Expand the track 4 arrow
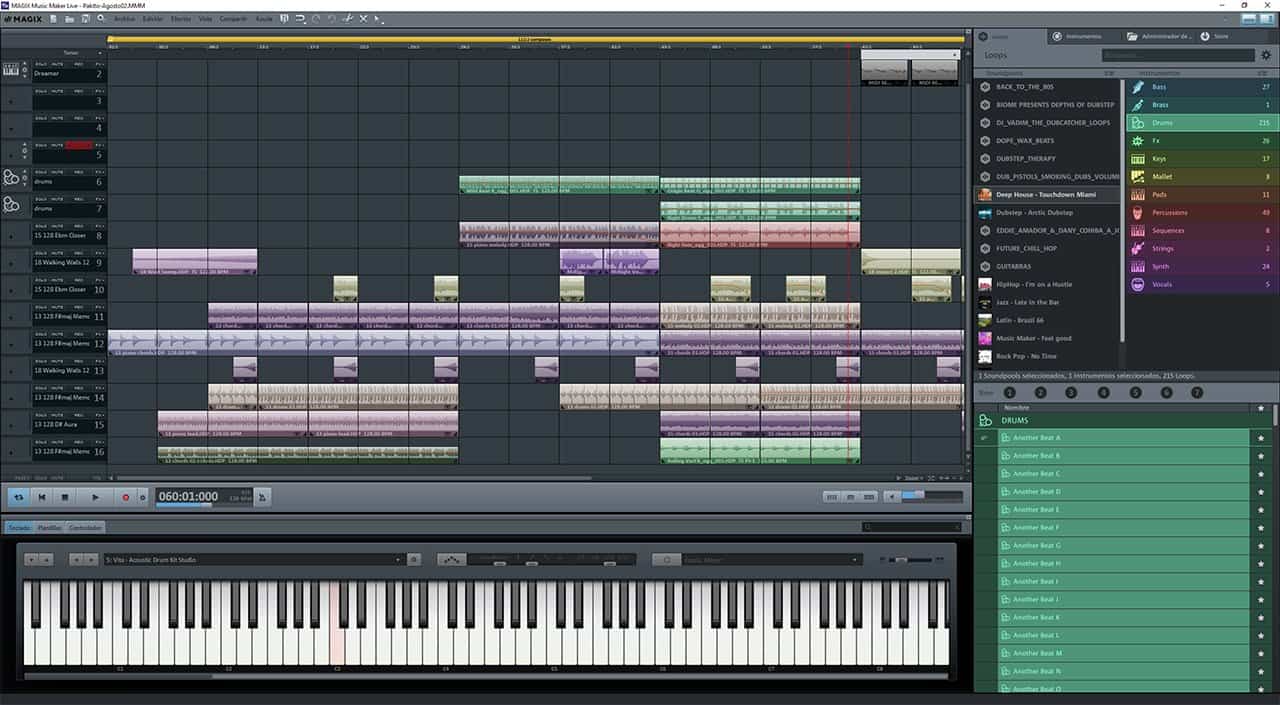The image size is (1280, 705). [11, 128]
